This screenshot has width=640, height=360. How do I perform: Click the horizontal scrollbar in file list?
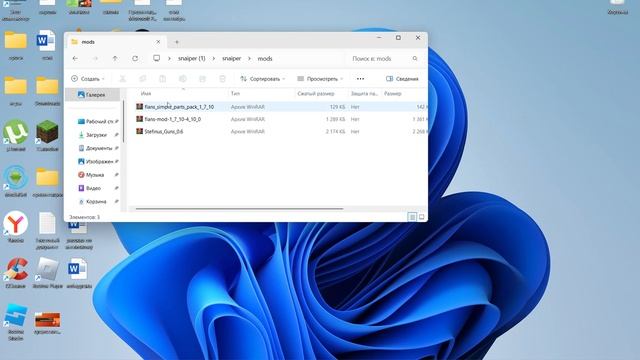point(239,209)
